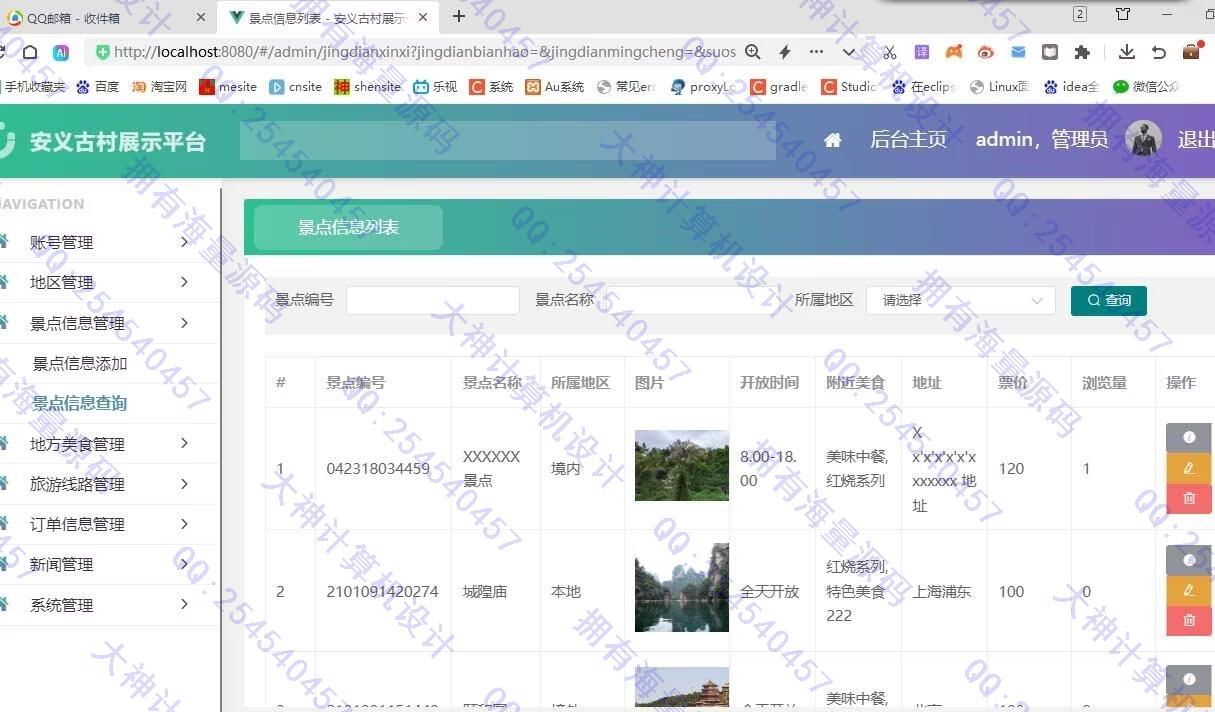Go to 后台主页

tap(908, 140)
